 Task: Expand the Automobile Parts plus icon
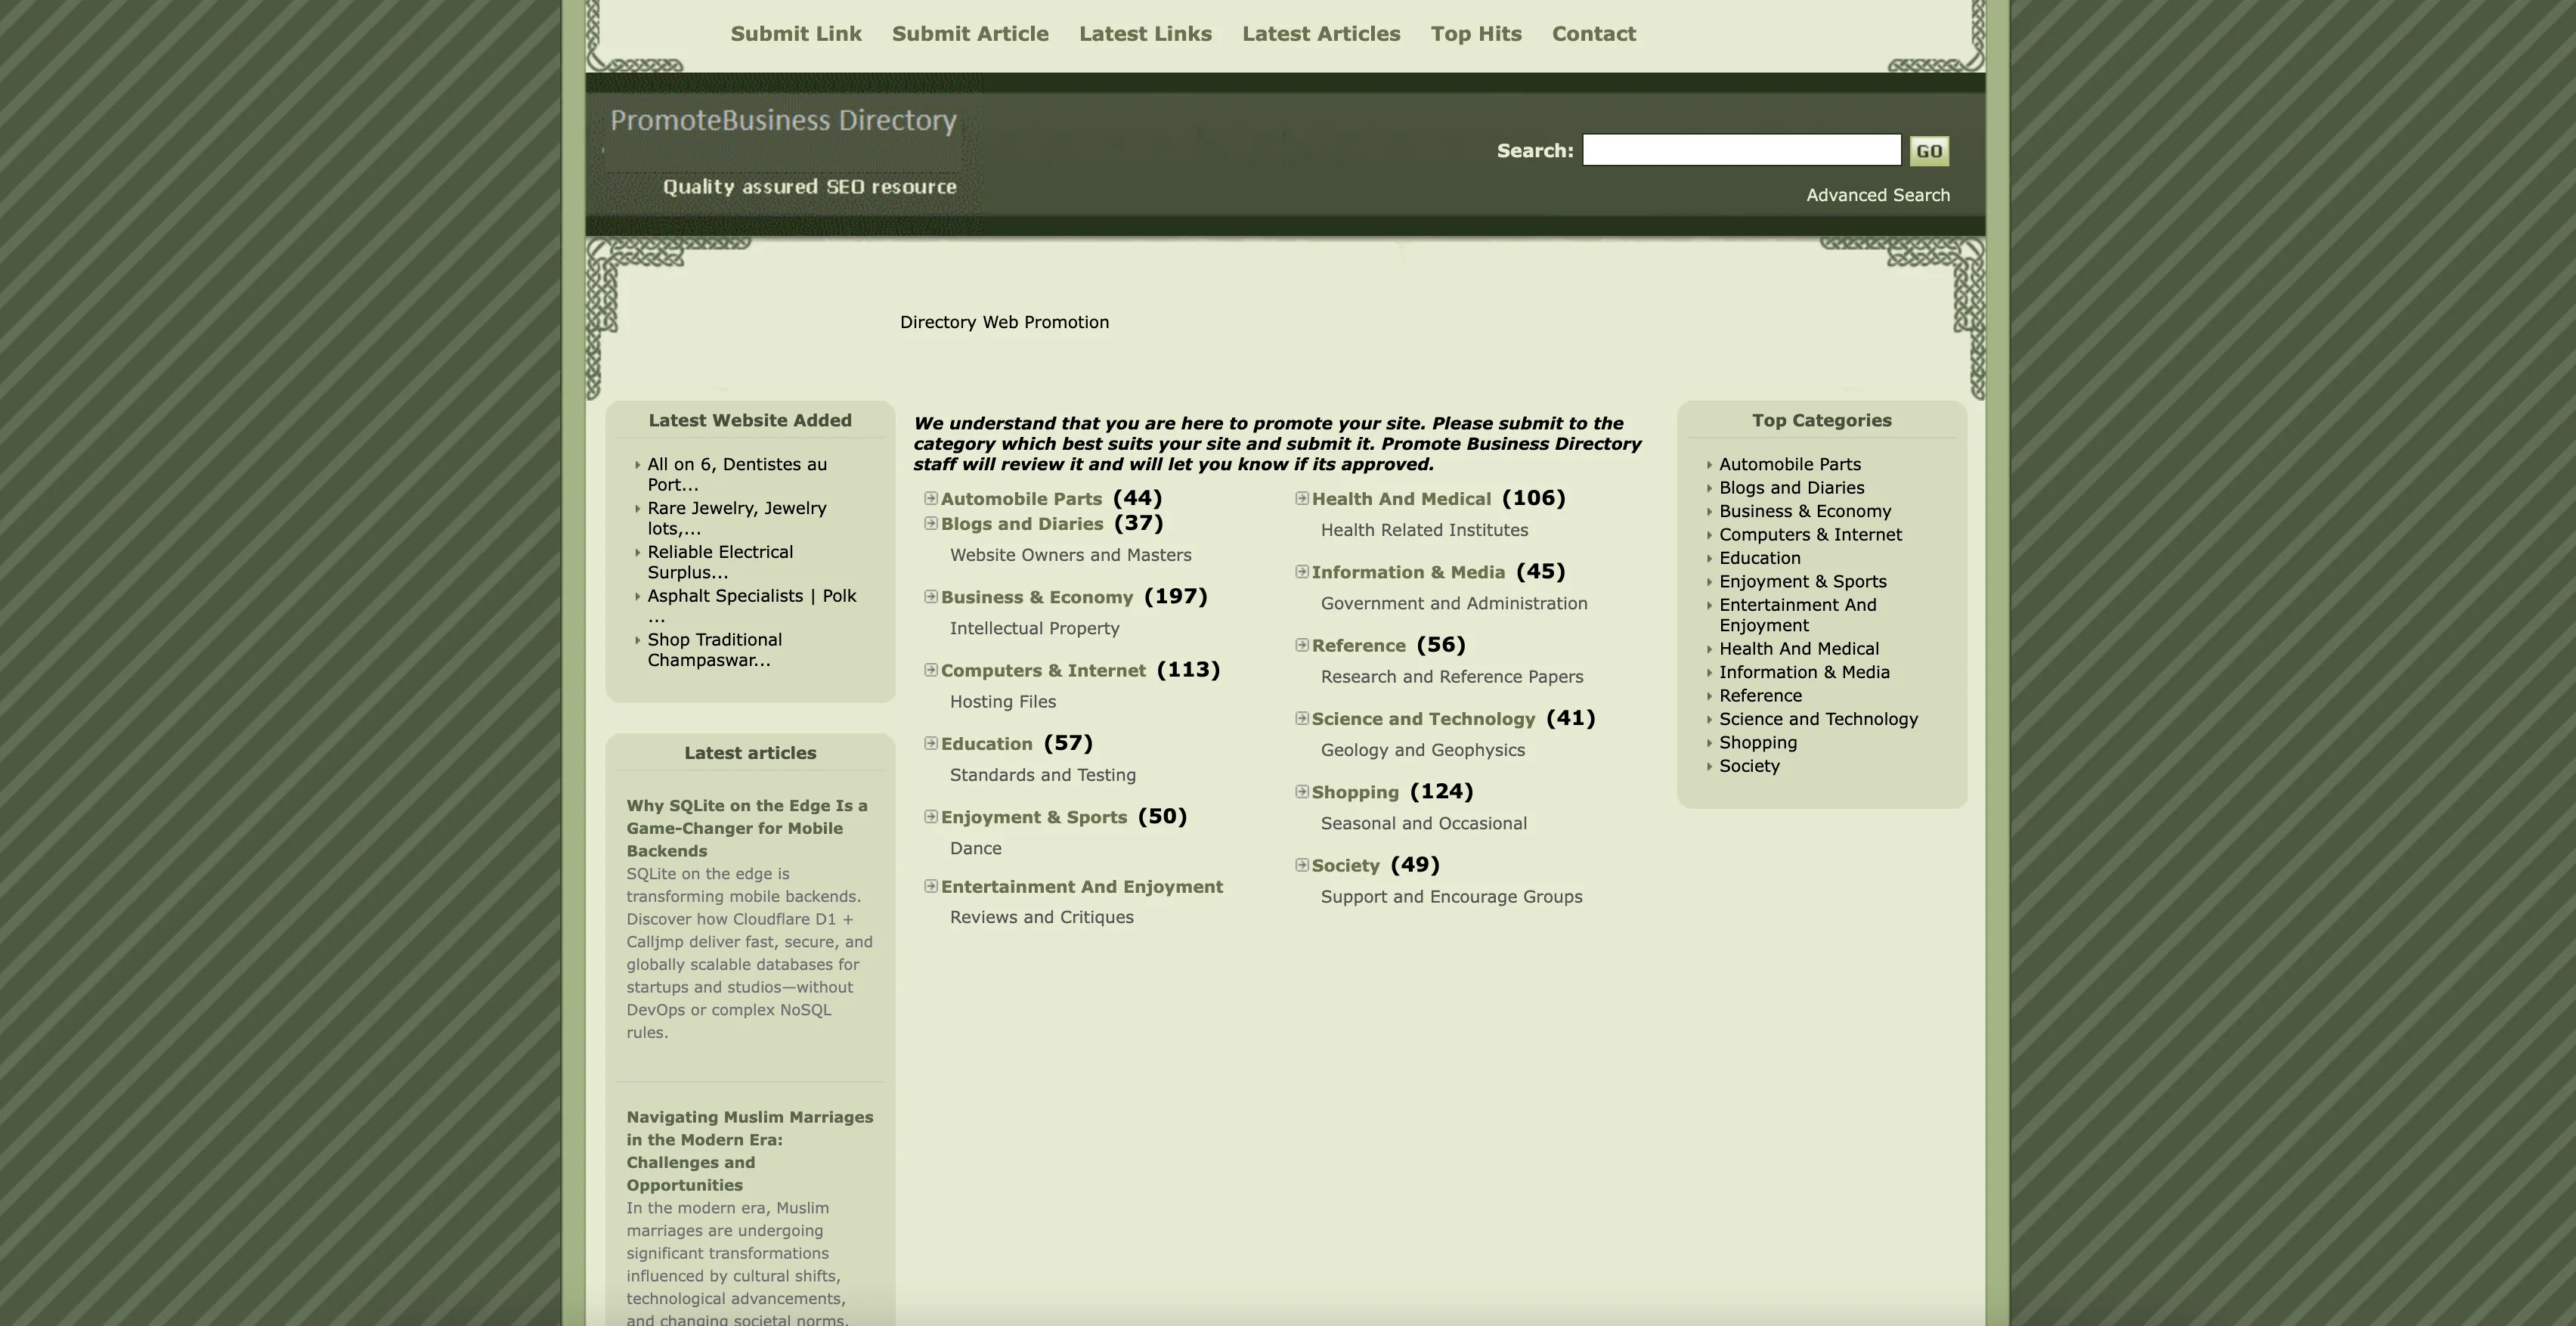tap(931, 498)
